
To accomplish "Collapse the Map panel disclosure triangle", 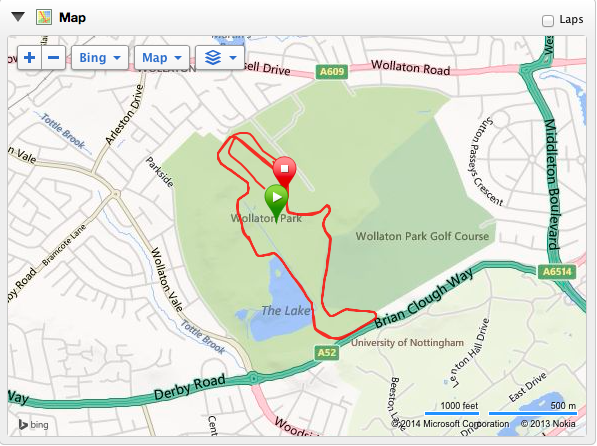I will pos(18,17).
